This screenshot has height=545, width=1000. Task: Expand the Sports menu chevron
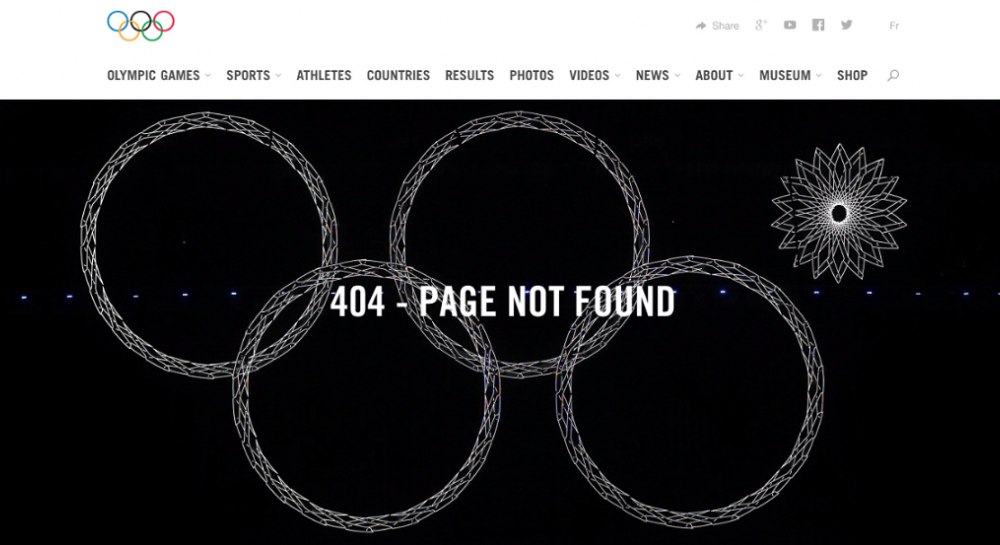coord(278,75)
